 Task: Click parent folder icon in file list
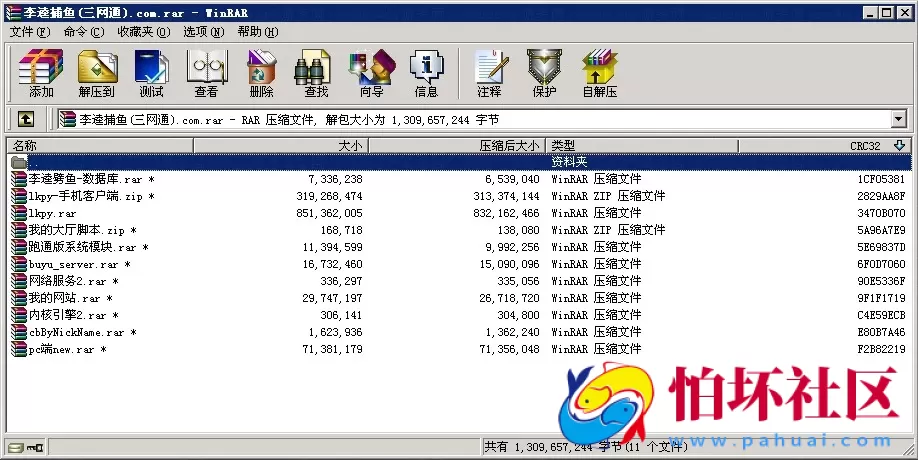[19, 162]
